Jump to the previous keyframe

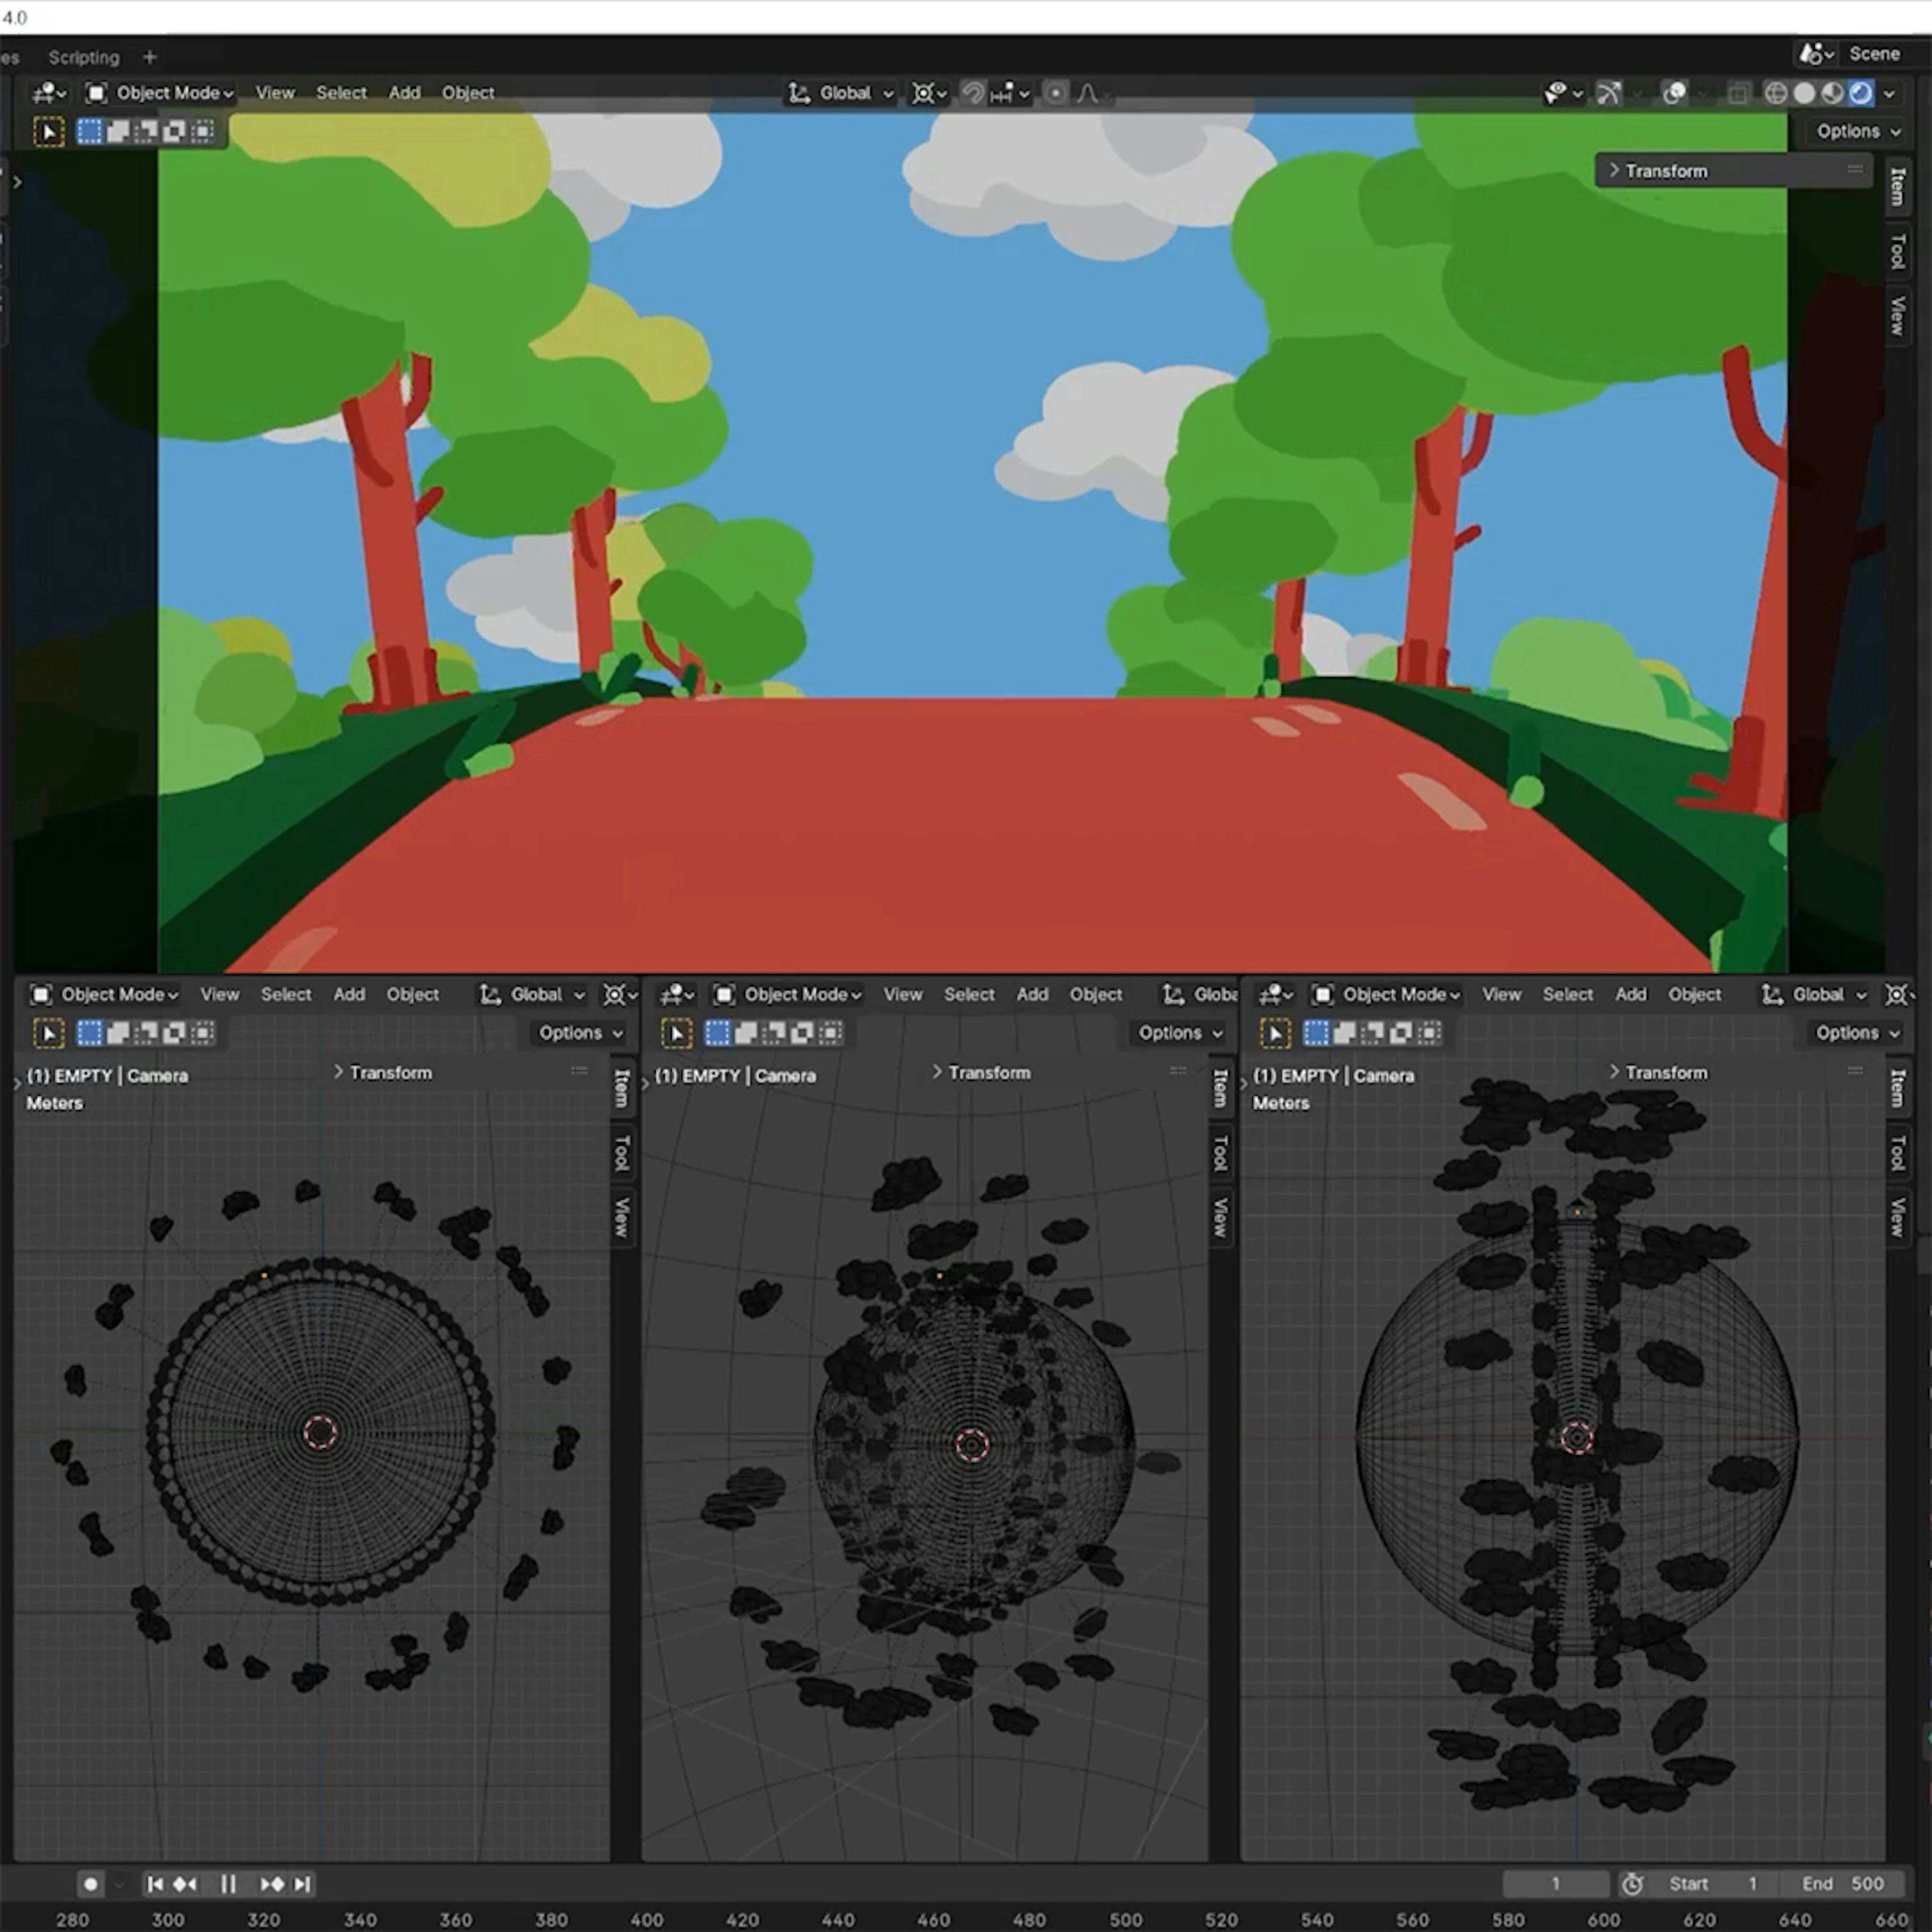[185, 1884]
